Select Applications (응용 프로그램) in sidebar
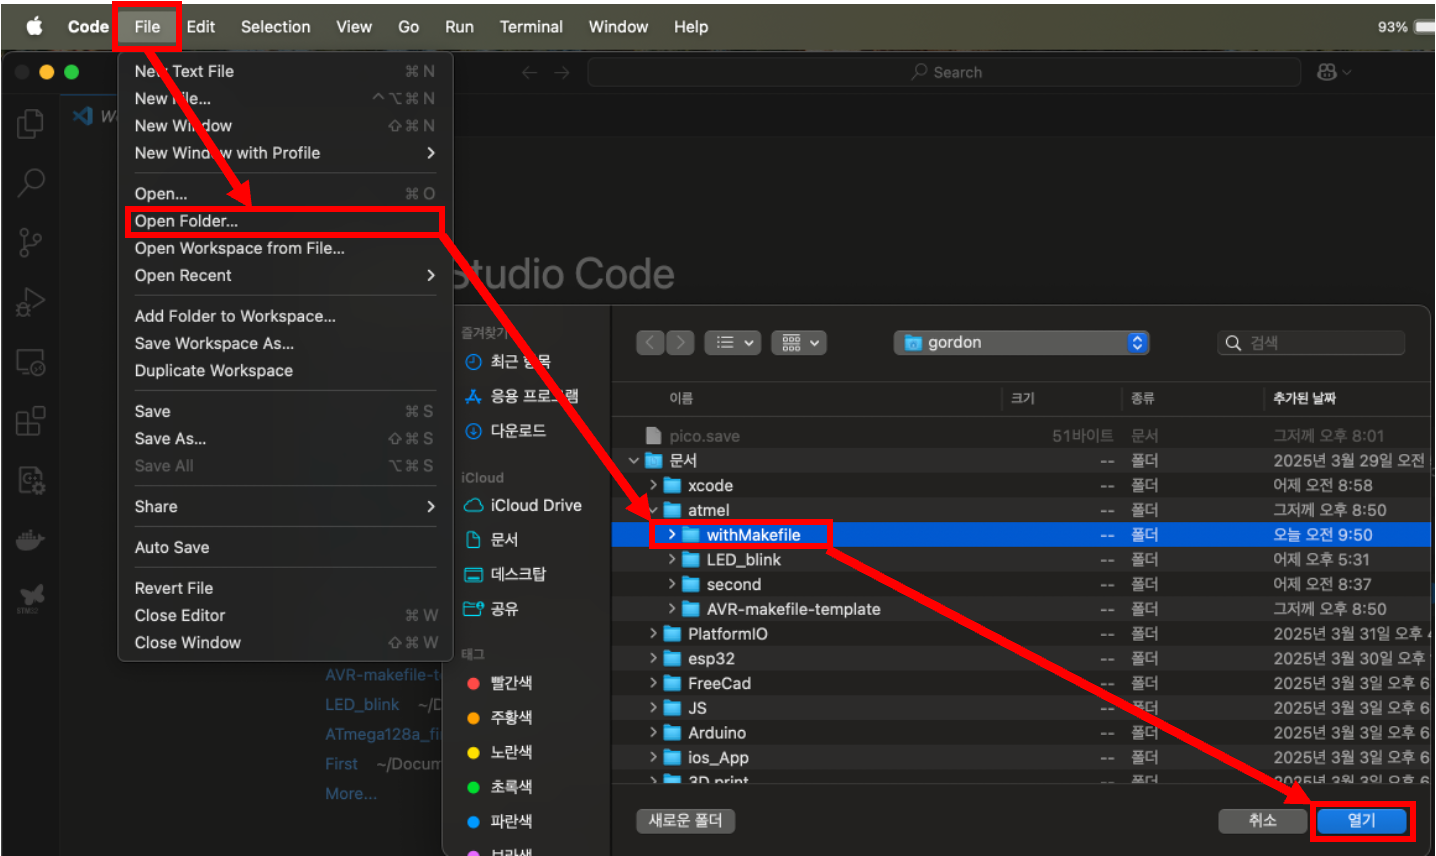The image size is (1436, 856). click(x=521, y=396)
